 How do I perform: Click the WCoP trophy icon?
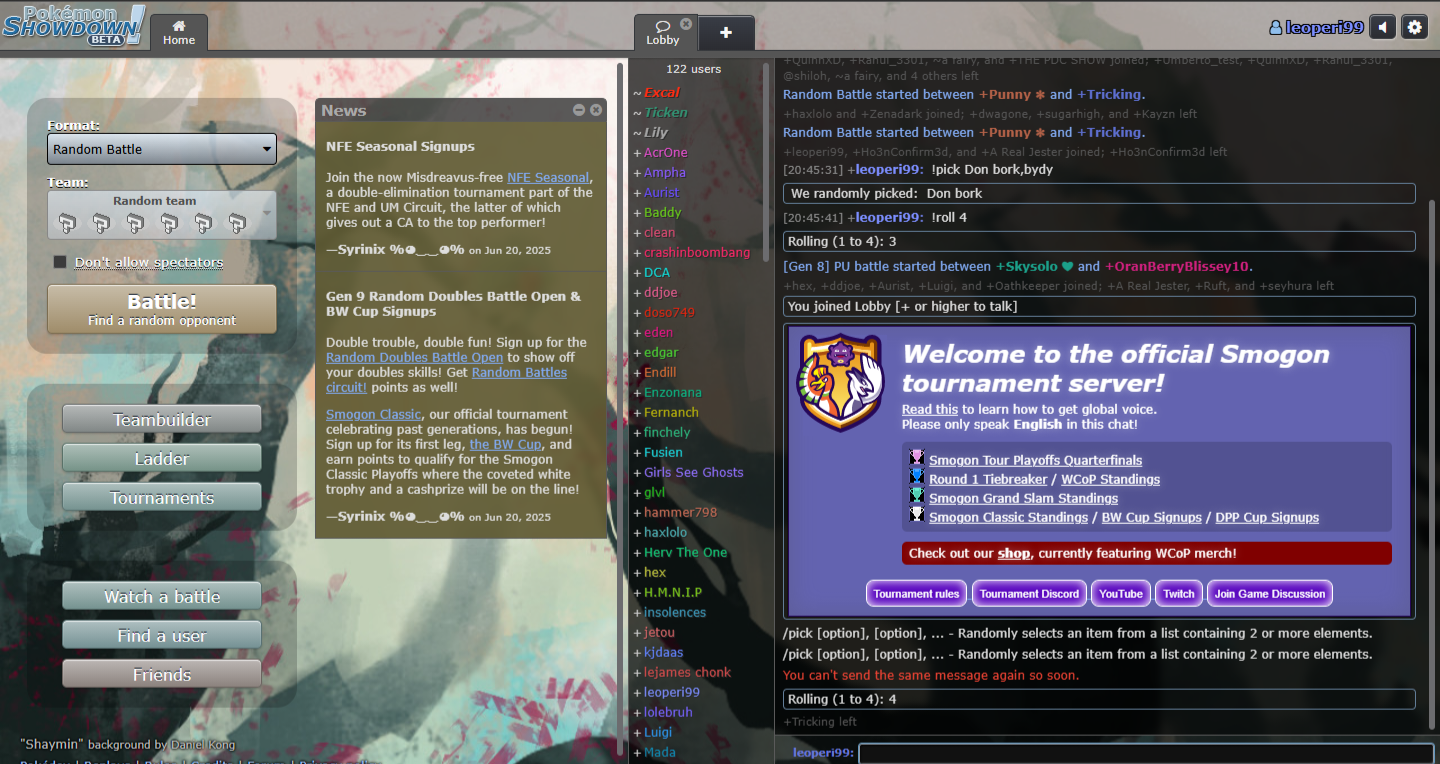(917, 477)
